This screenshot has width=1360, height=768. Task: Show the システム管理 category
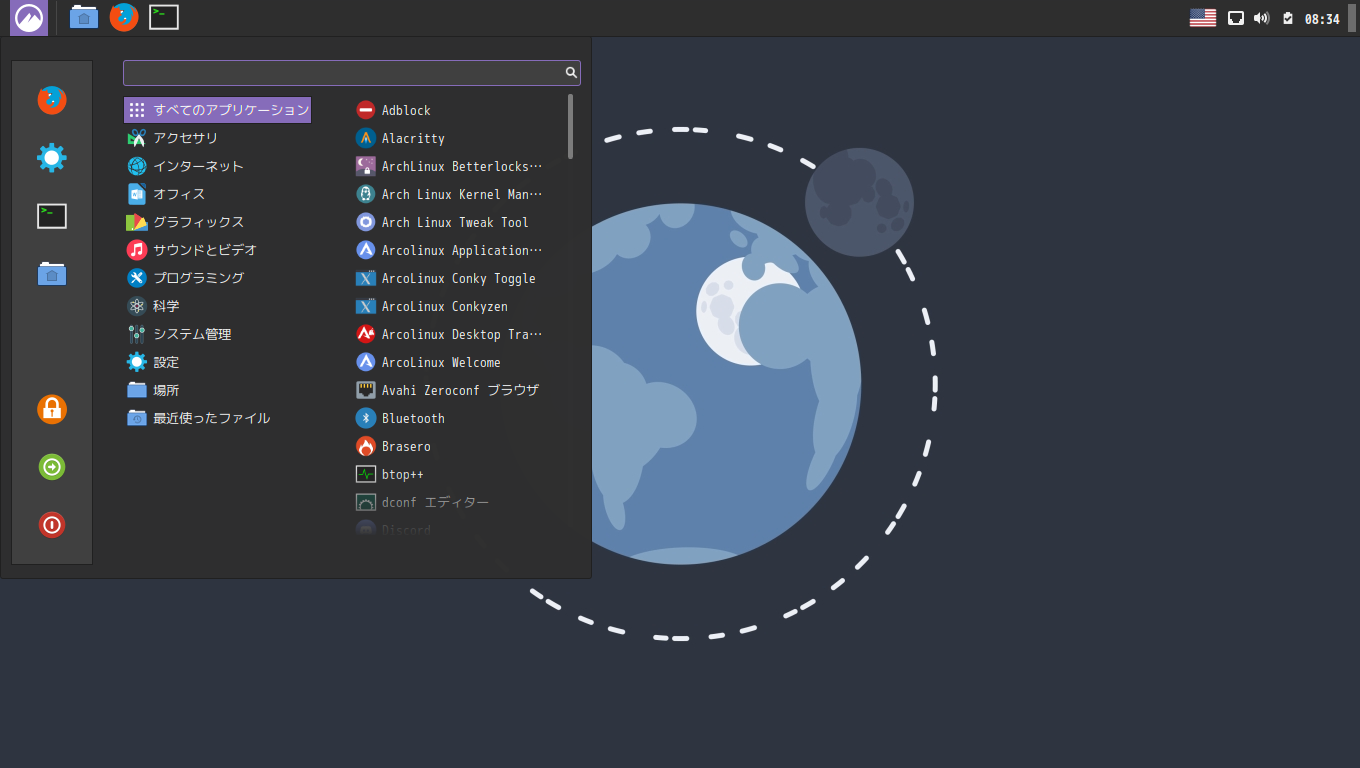217,334
